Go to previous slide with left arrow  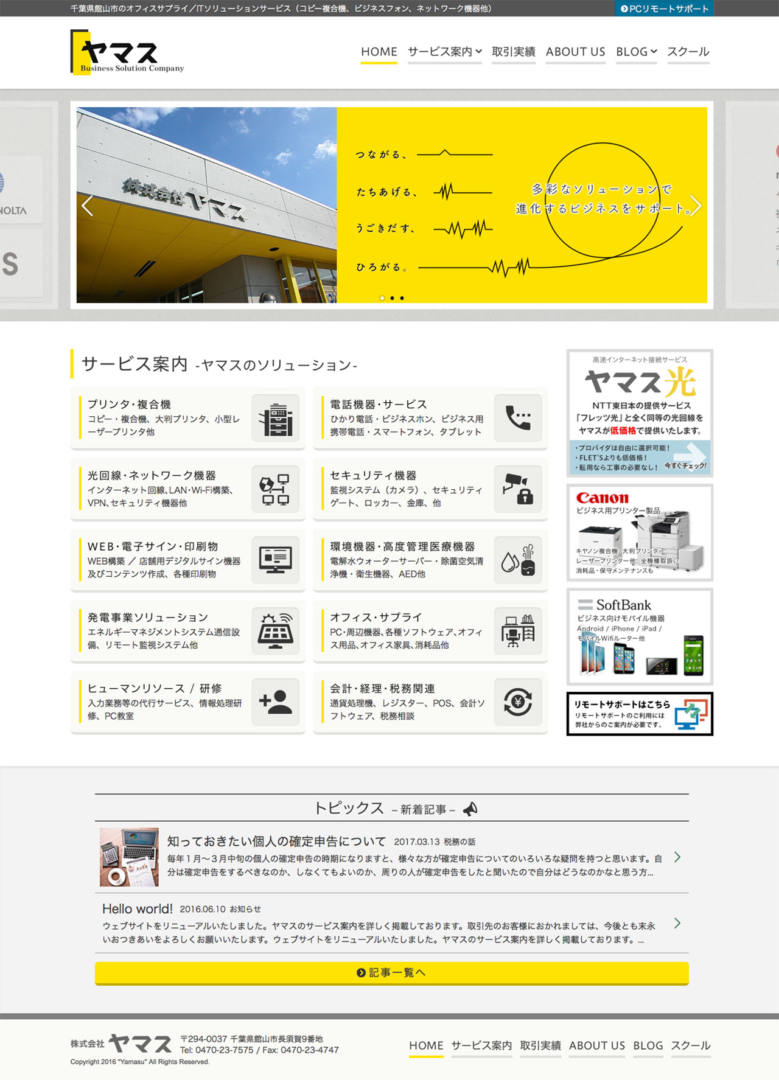click(x=87, y=205)
